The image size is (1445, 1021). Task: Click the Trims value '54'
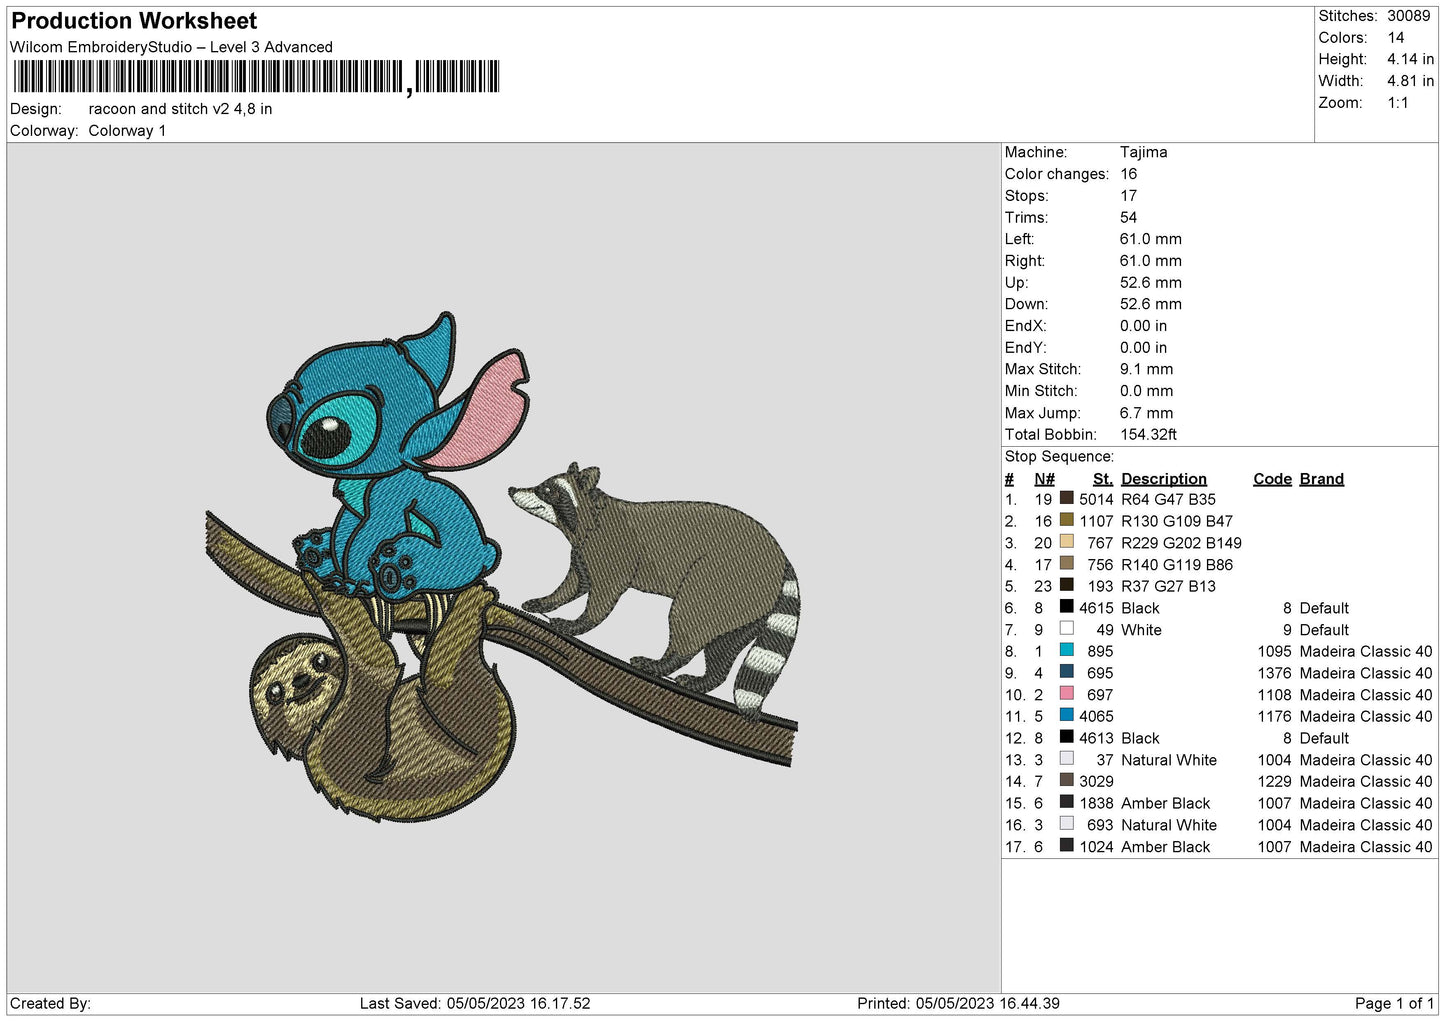[1128, 217]
